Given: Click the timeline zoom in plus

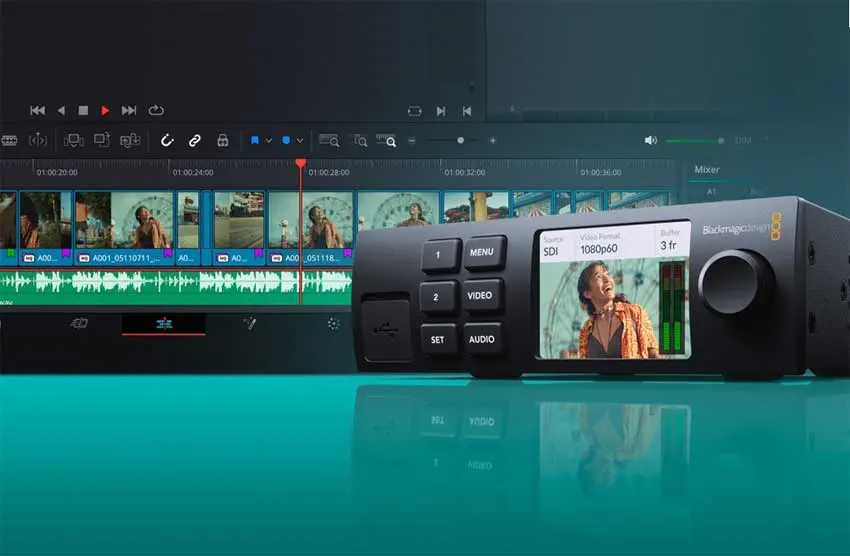Looking at the screenshot, I should click(x=493, y=140).
